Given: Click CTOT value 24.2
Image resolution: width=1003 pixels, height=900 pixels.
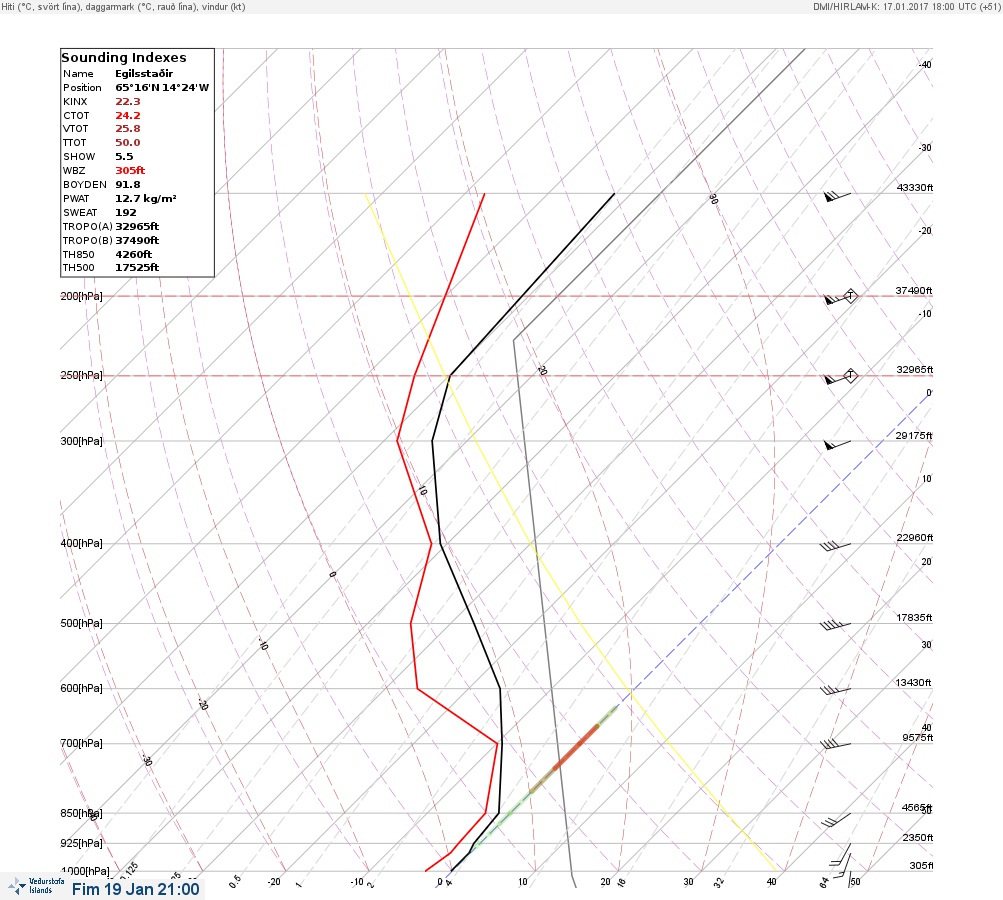Looking at the screenshot, I should pos(128,116).
